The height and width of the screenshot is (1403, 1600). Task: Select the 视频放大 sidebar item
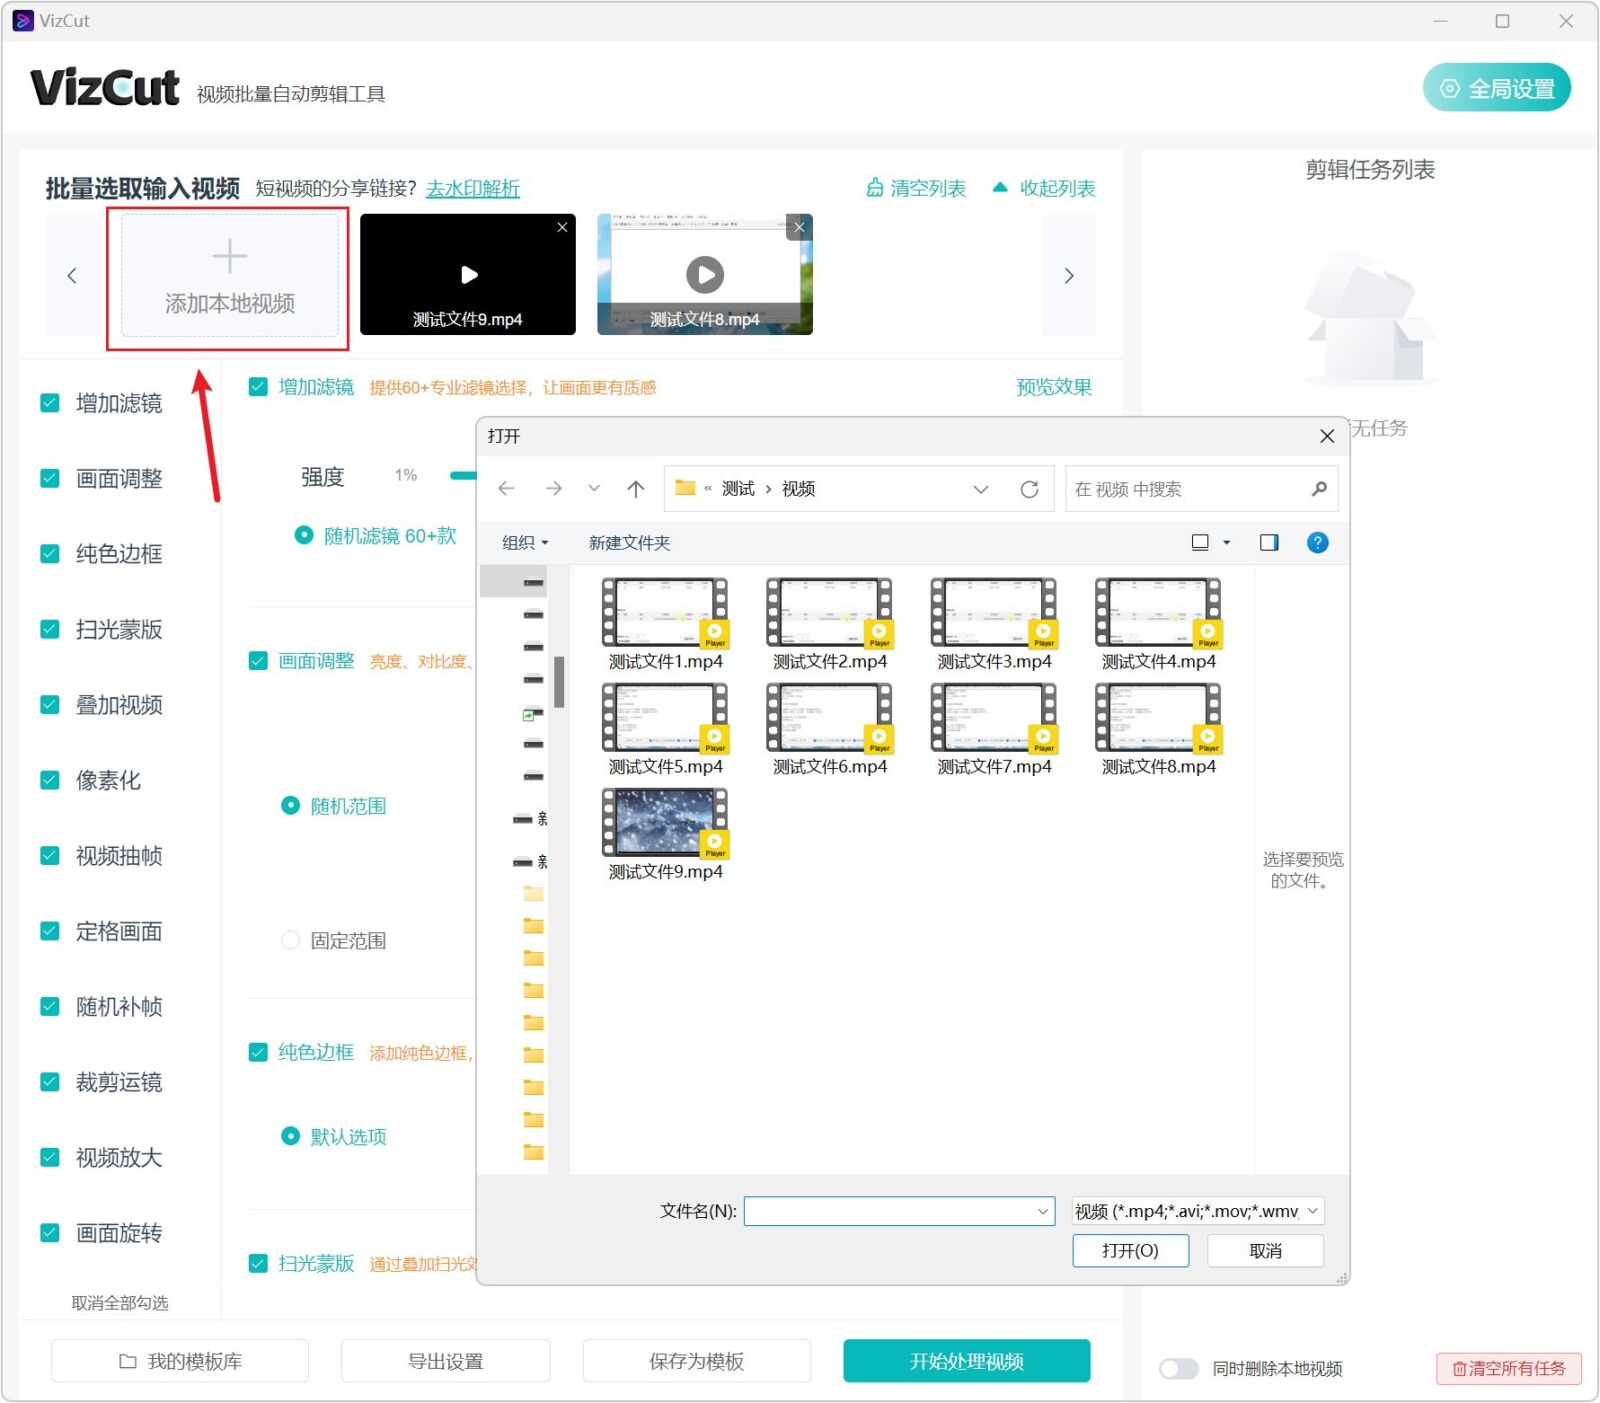(119, 1157)
